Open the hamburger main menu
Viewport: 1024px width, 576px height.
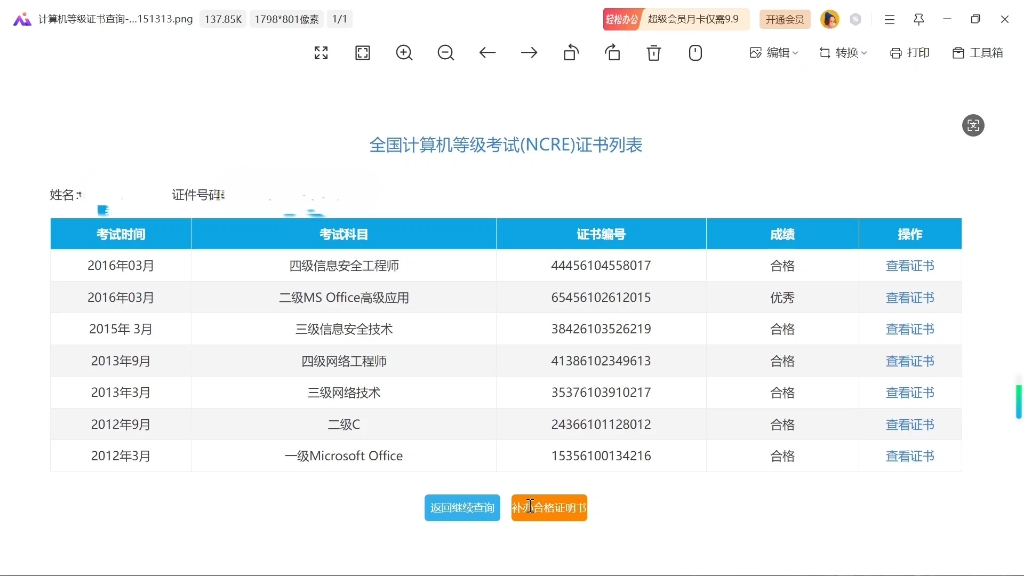[x=889, y=19]
